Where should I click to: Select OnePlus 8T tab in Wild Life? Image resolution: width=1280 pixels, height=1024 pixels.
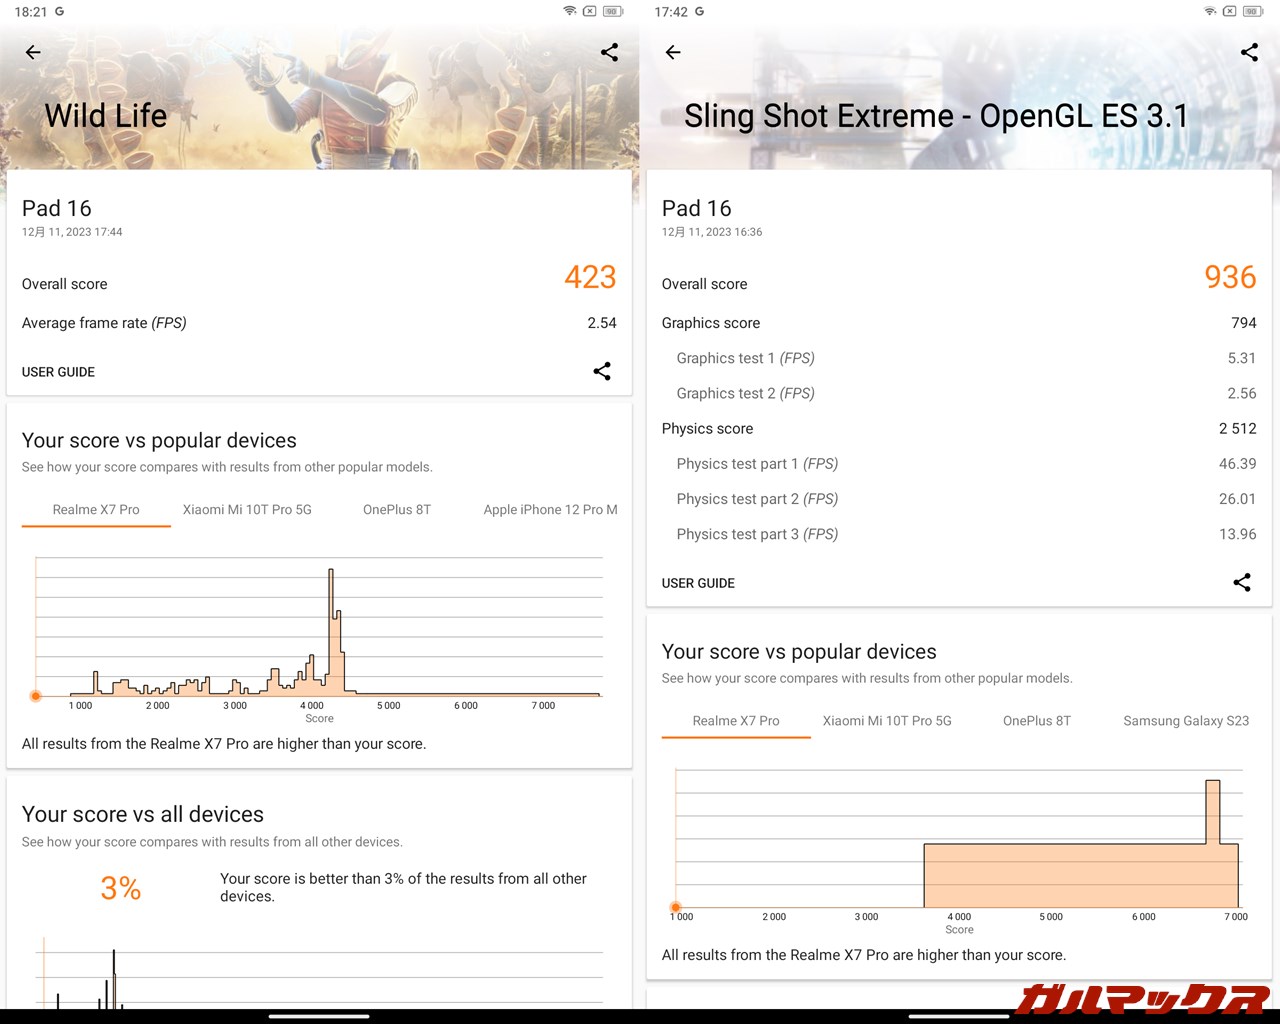point(397,510)
